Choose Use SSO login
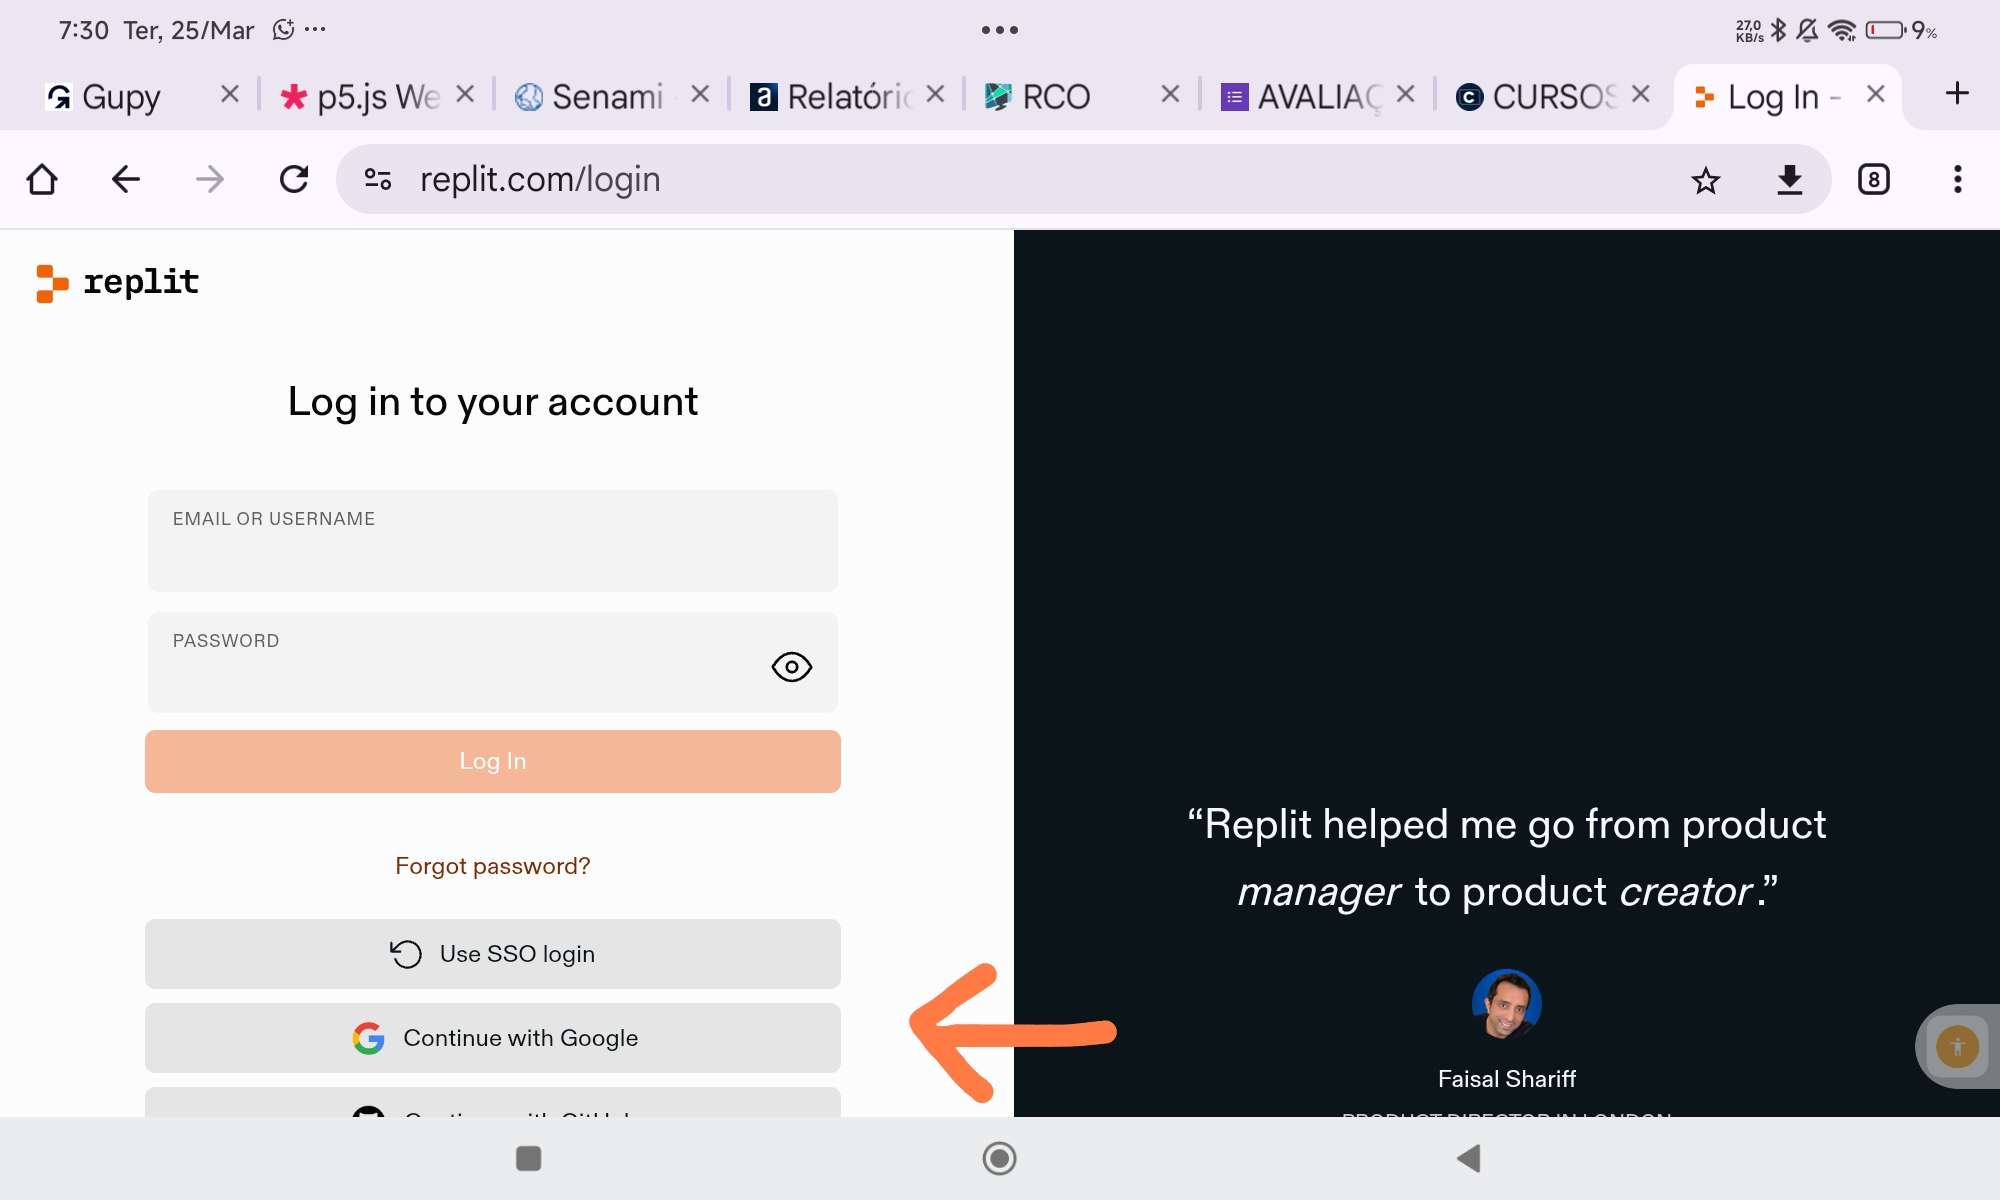The height and width of the screenshot is (1200, 2000). point(492,954)
